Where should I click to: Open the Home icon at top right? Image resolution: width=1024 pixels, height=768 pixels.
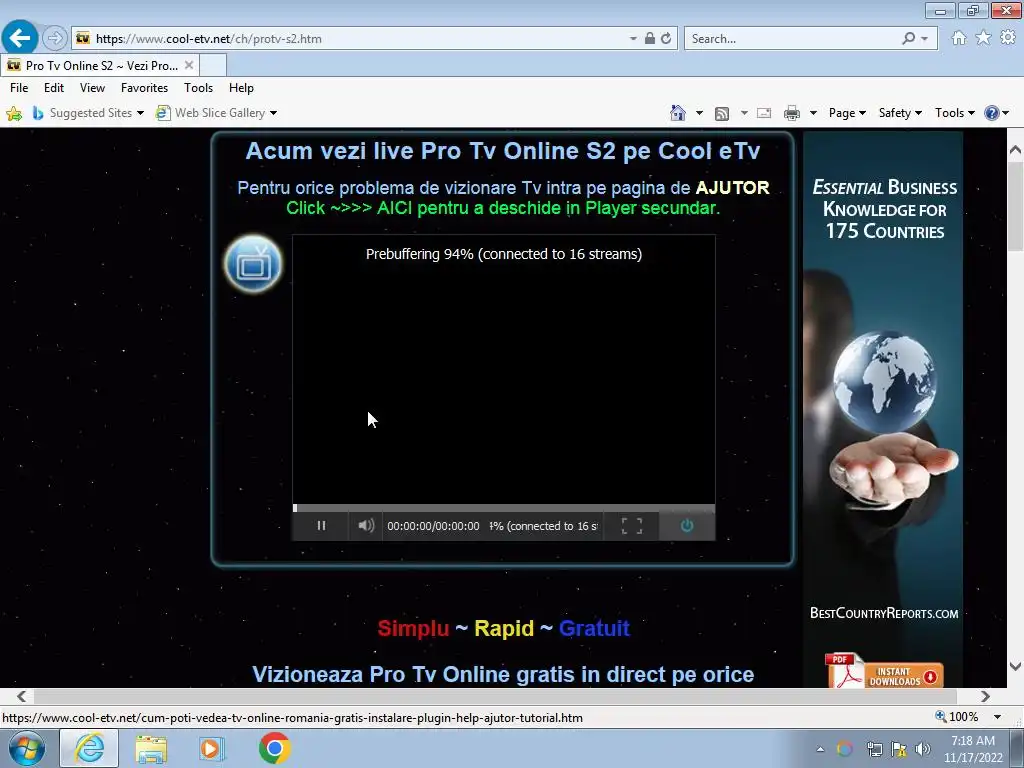959,38
